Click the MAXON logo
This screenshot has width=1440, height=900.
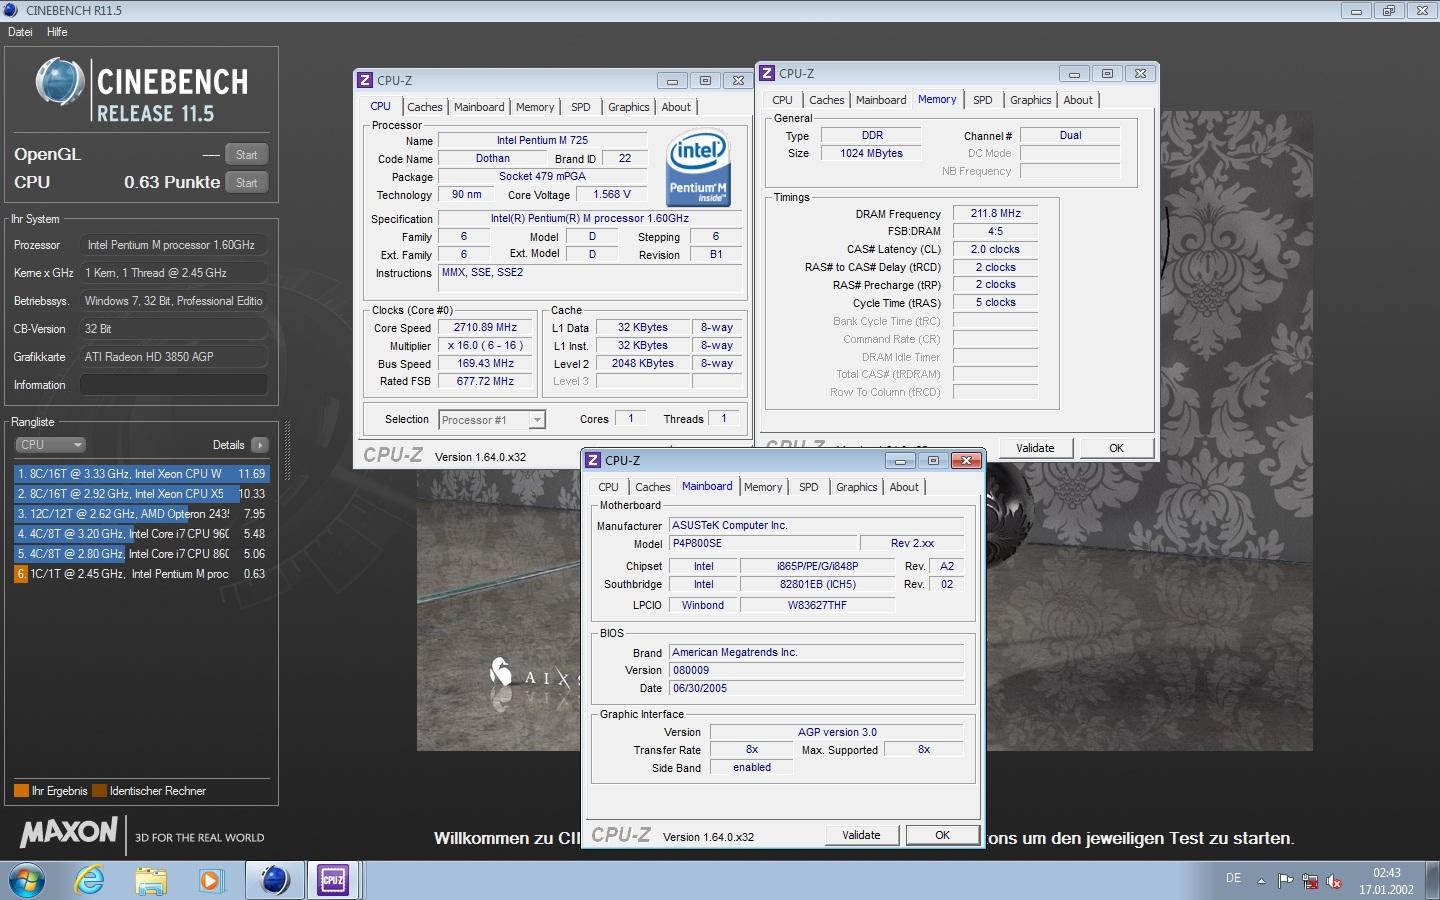69,832
